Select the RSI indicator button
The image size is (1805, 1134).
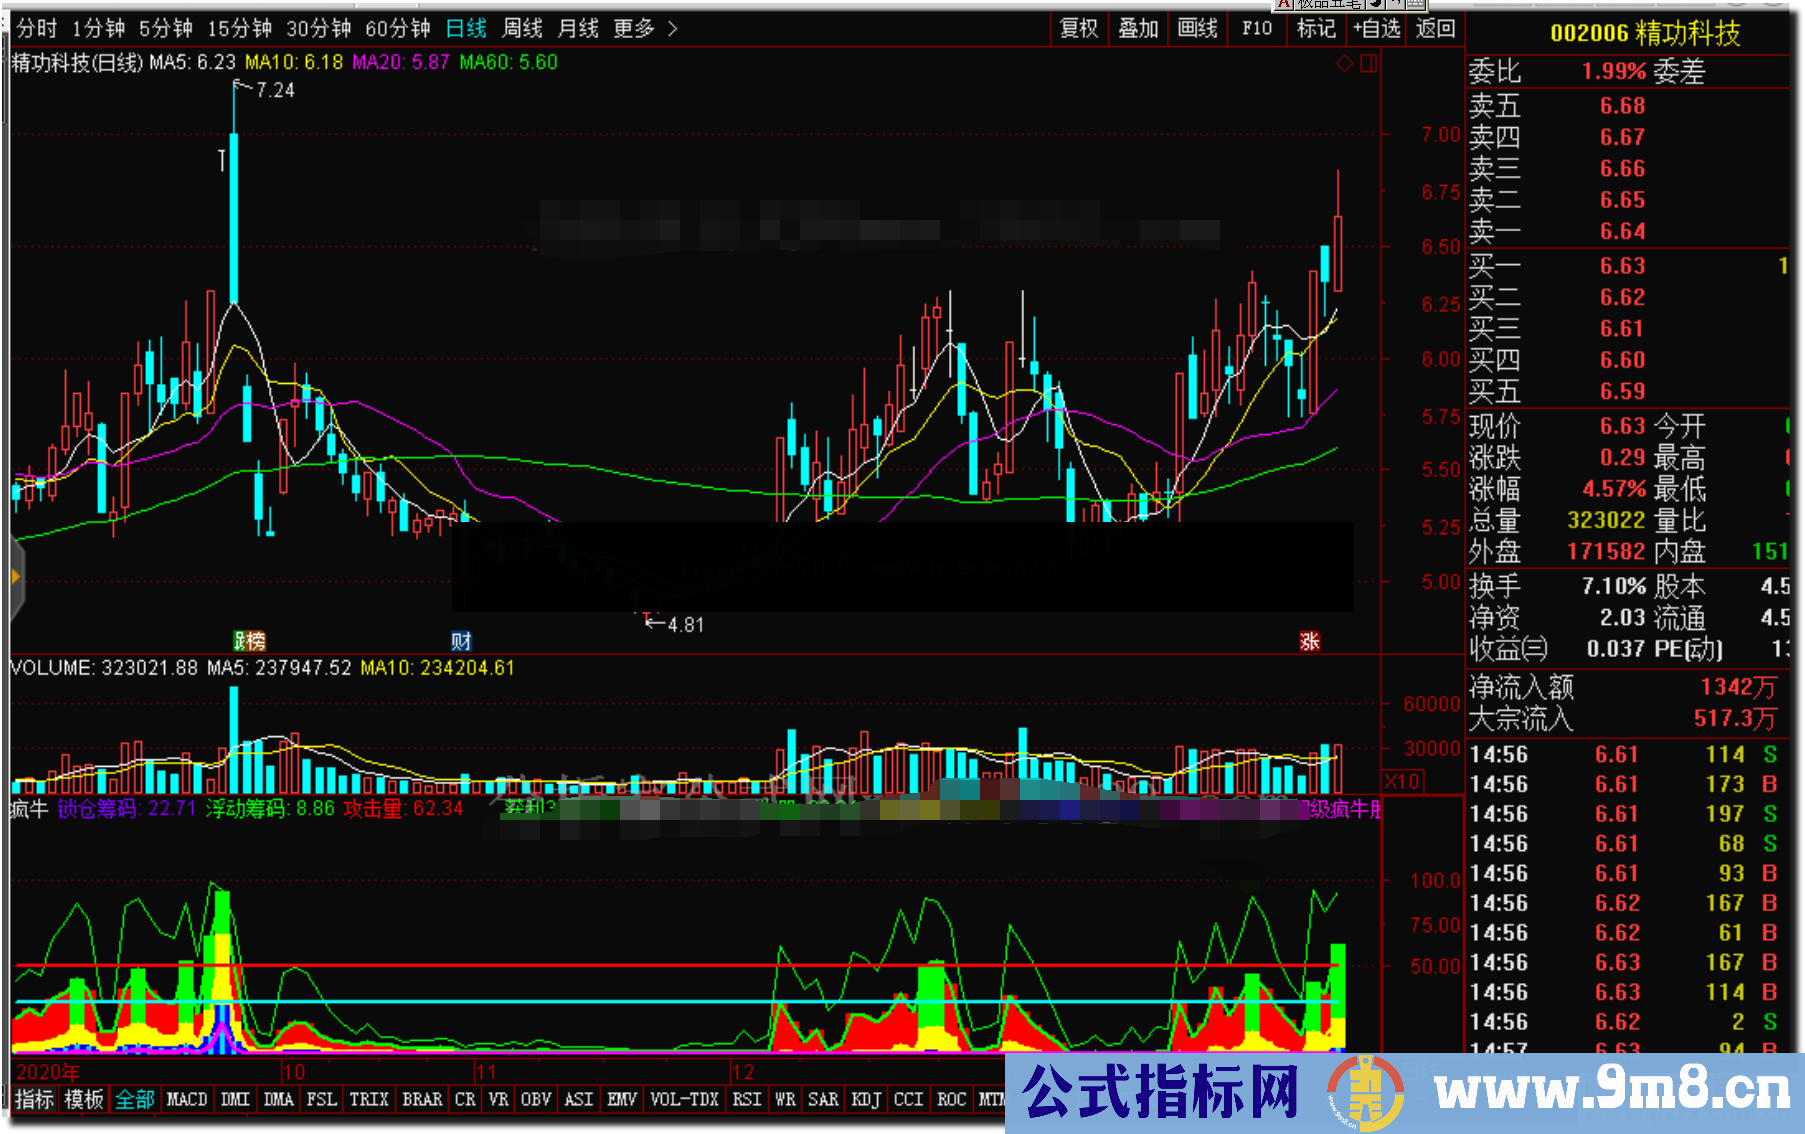[x=745, y=1098]
